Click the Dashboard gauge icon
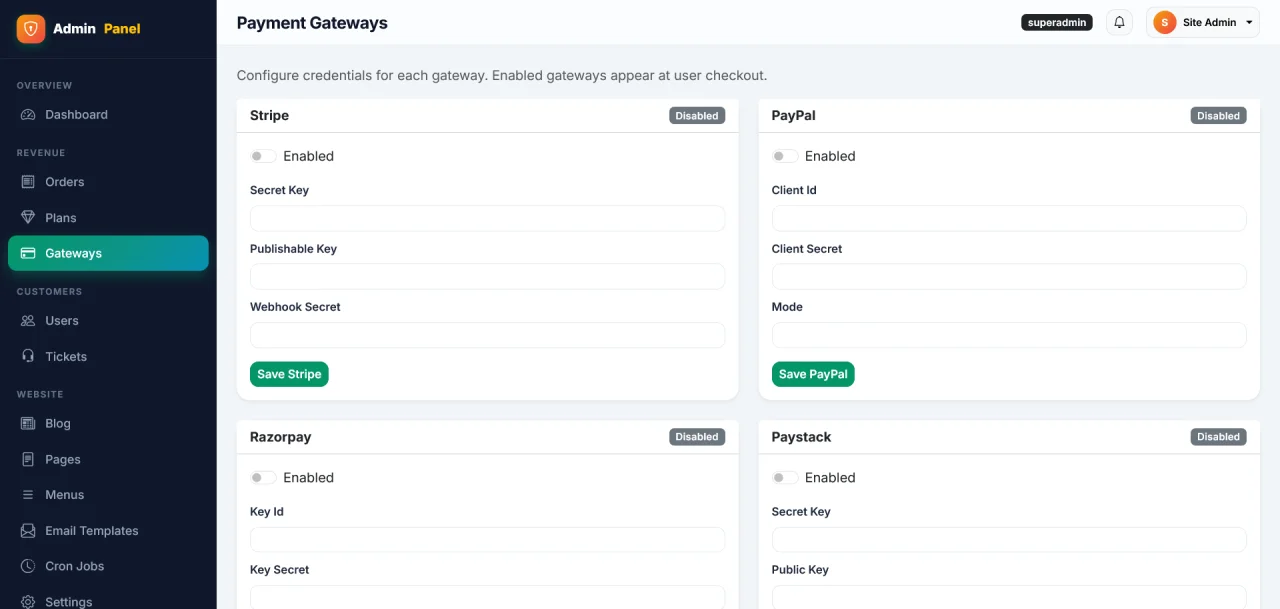Screen dimensions: 1280x609 click(28, 115)
